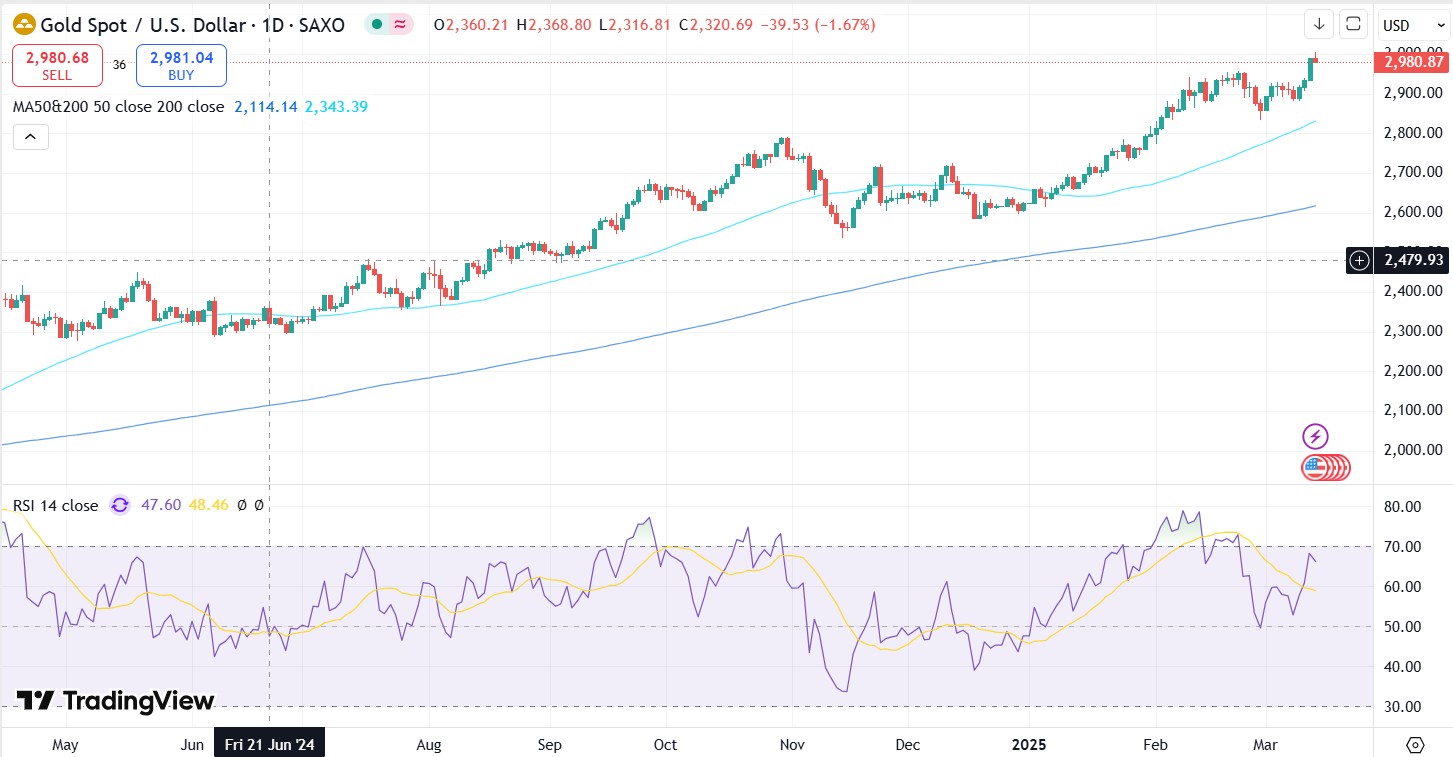Click the purple lightning bolt event icon
Viewport: 1453px width, 757px height.
[x=1316, y=436]
